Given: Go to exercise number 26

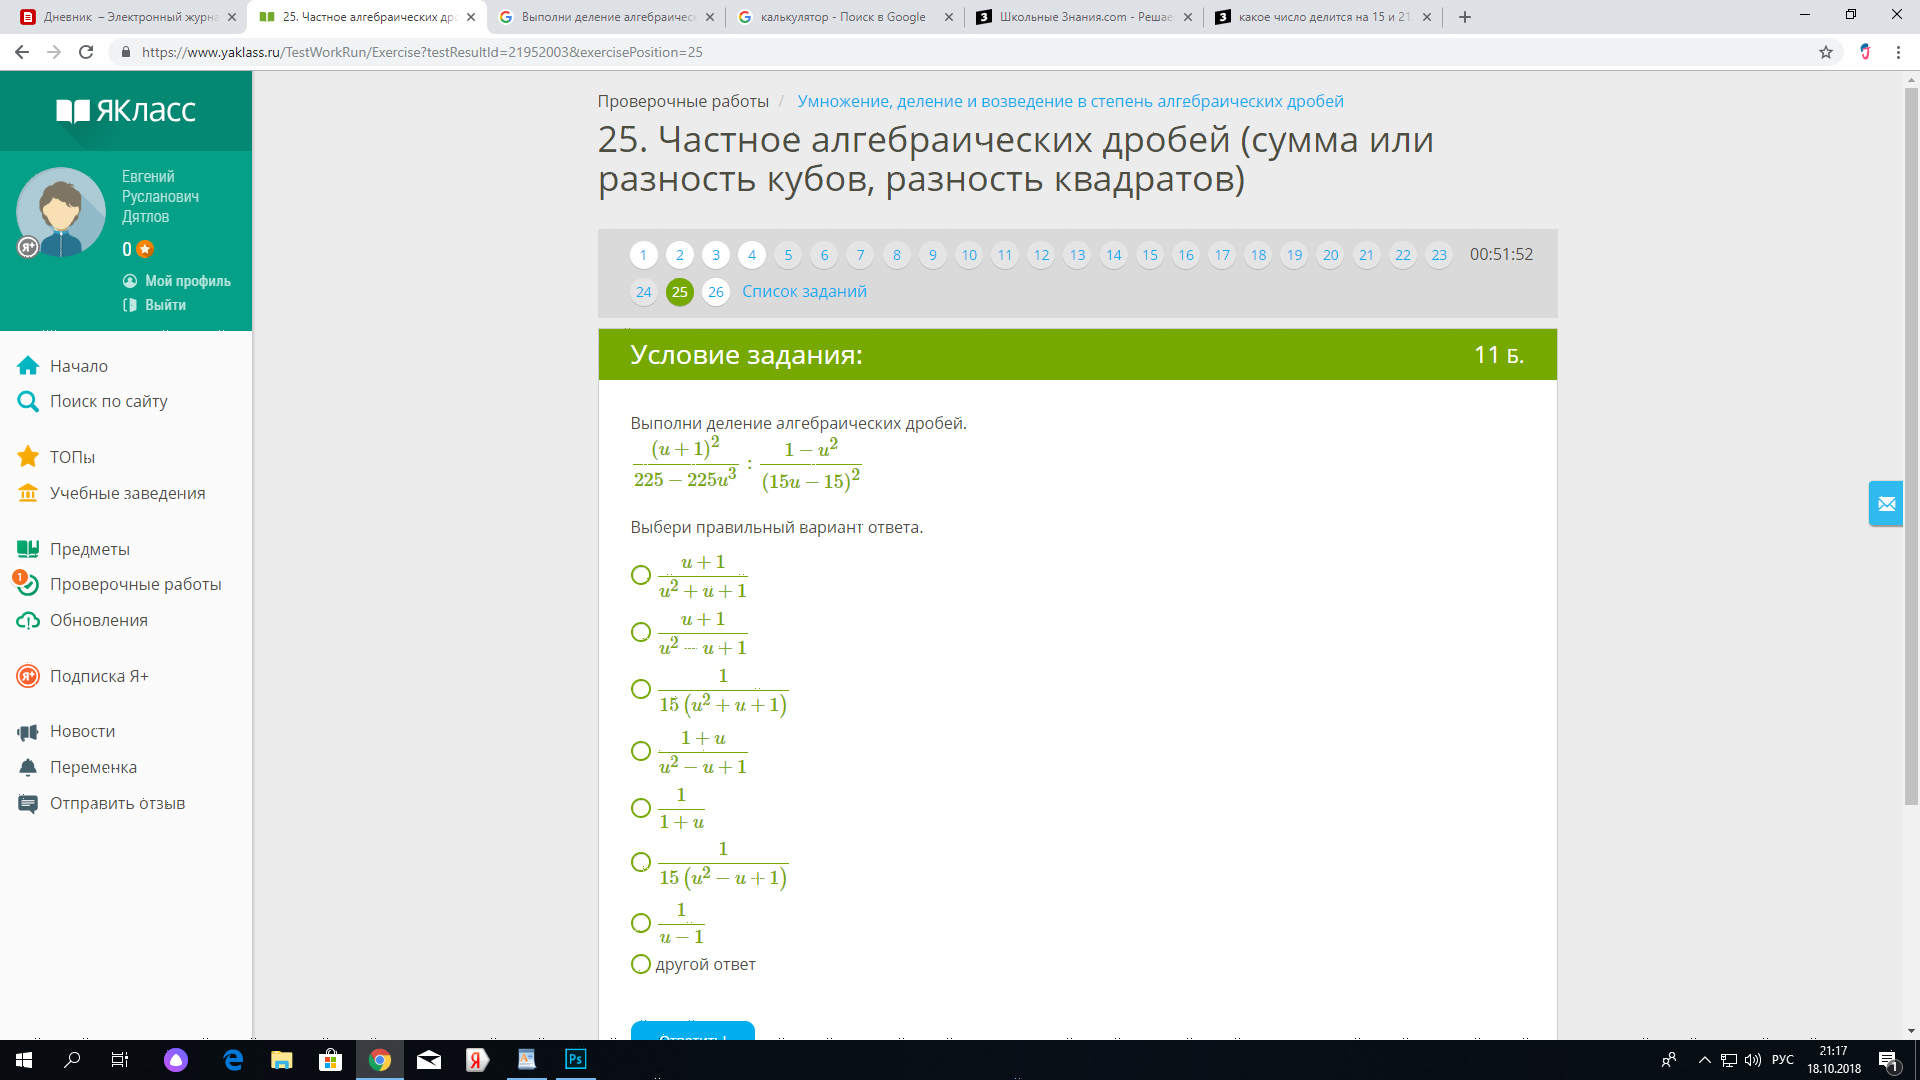Looking at the screenshot, I should (x=716, y=292).
